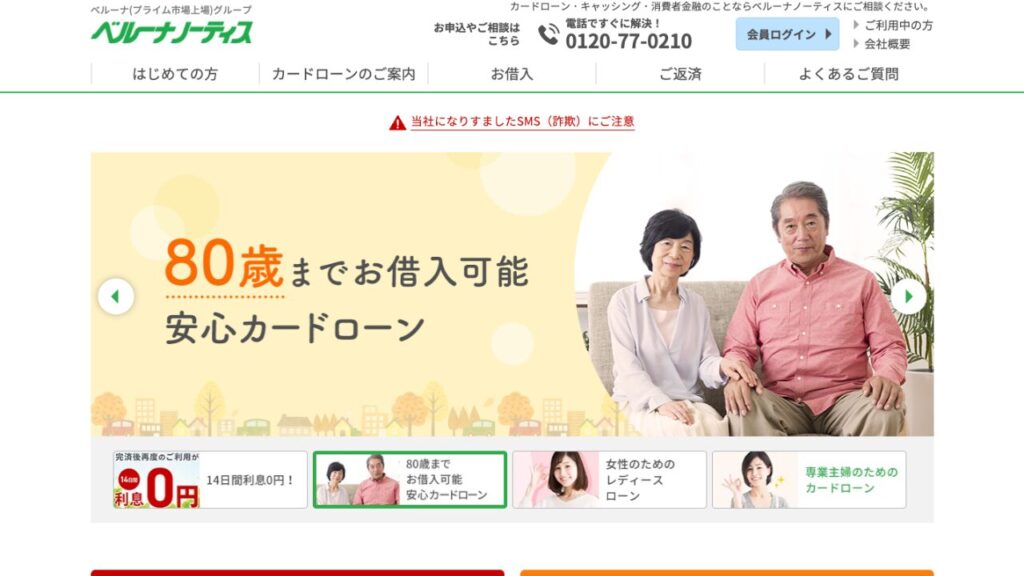Select the 80歳まで安心カードローン thumbnail

coord(409,479)
